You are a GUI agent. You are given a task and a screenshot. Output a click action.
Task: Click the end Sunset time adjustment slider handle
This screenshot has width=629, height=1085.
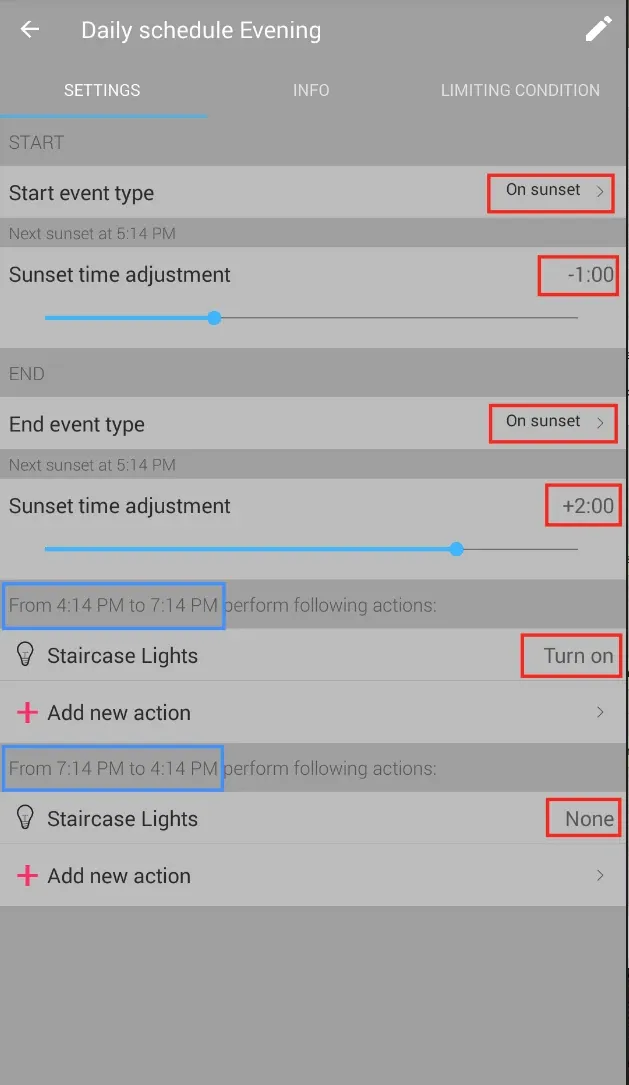pyautogui.click(x=457, y=549)
